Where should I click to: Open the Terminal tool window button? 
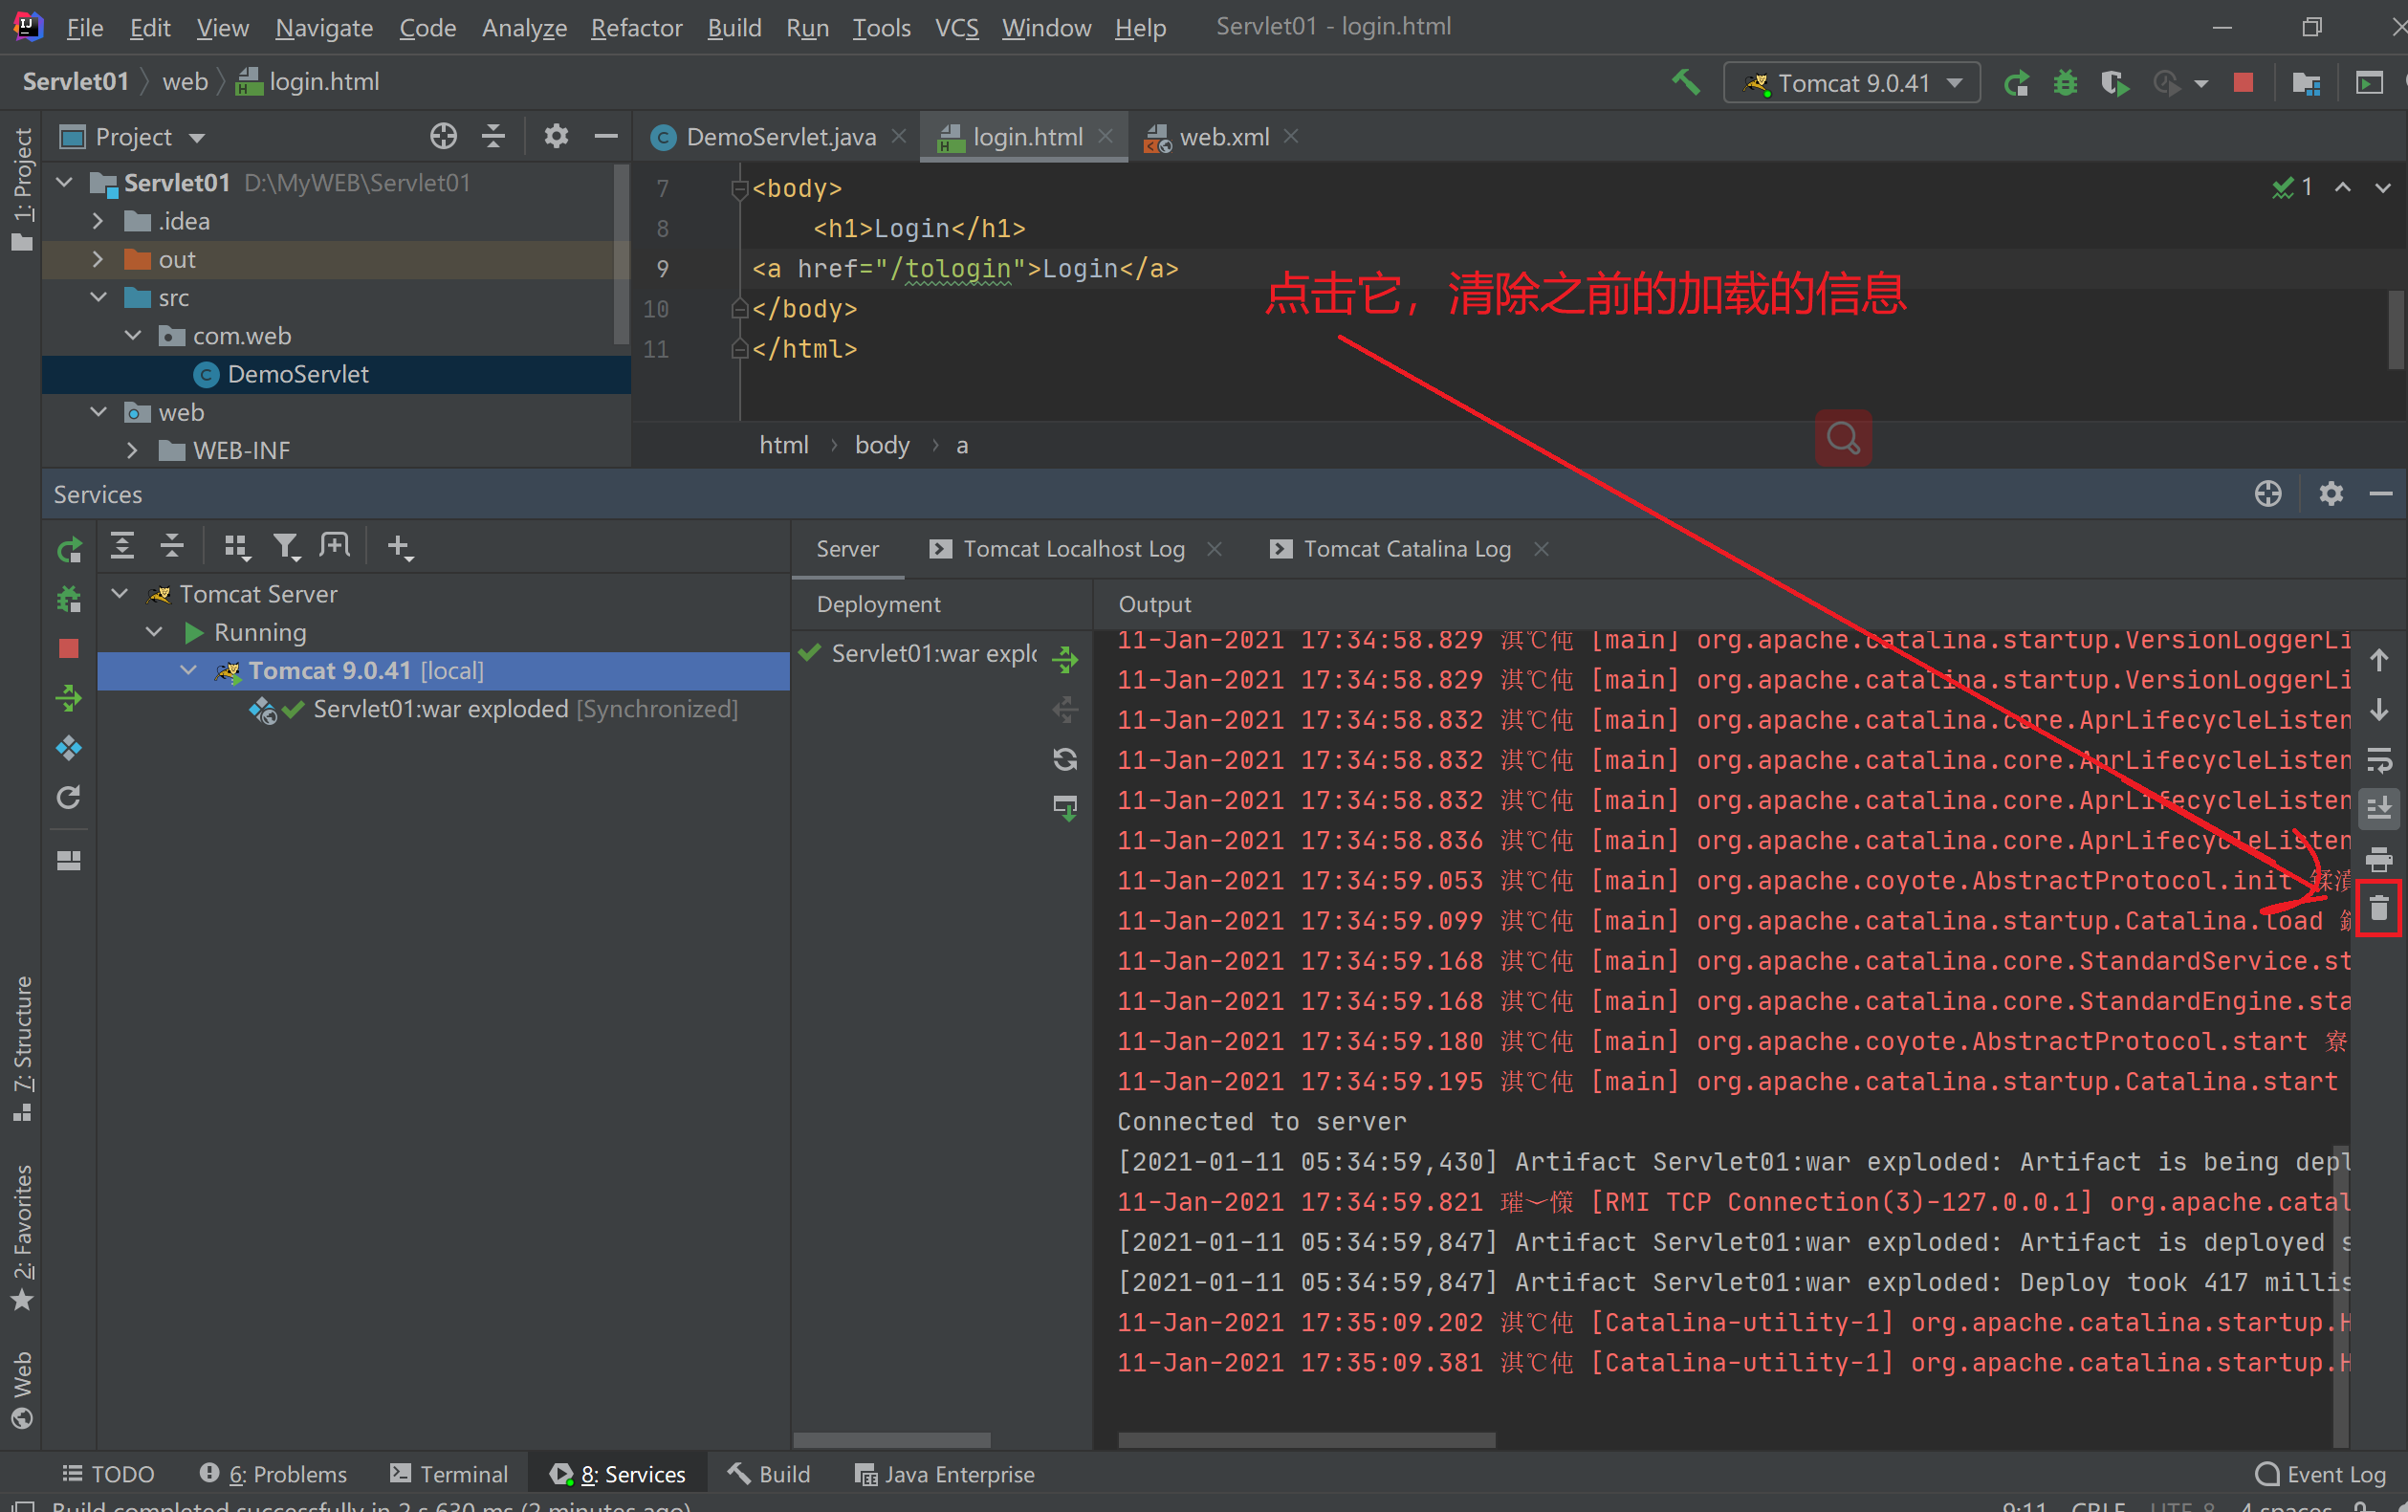coord(449,1474)
